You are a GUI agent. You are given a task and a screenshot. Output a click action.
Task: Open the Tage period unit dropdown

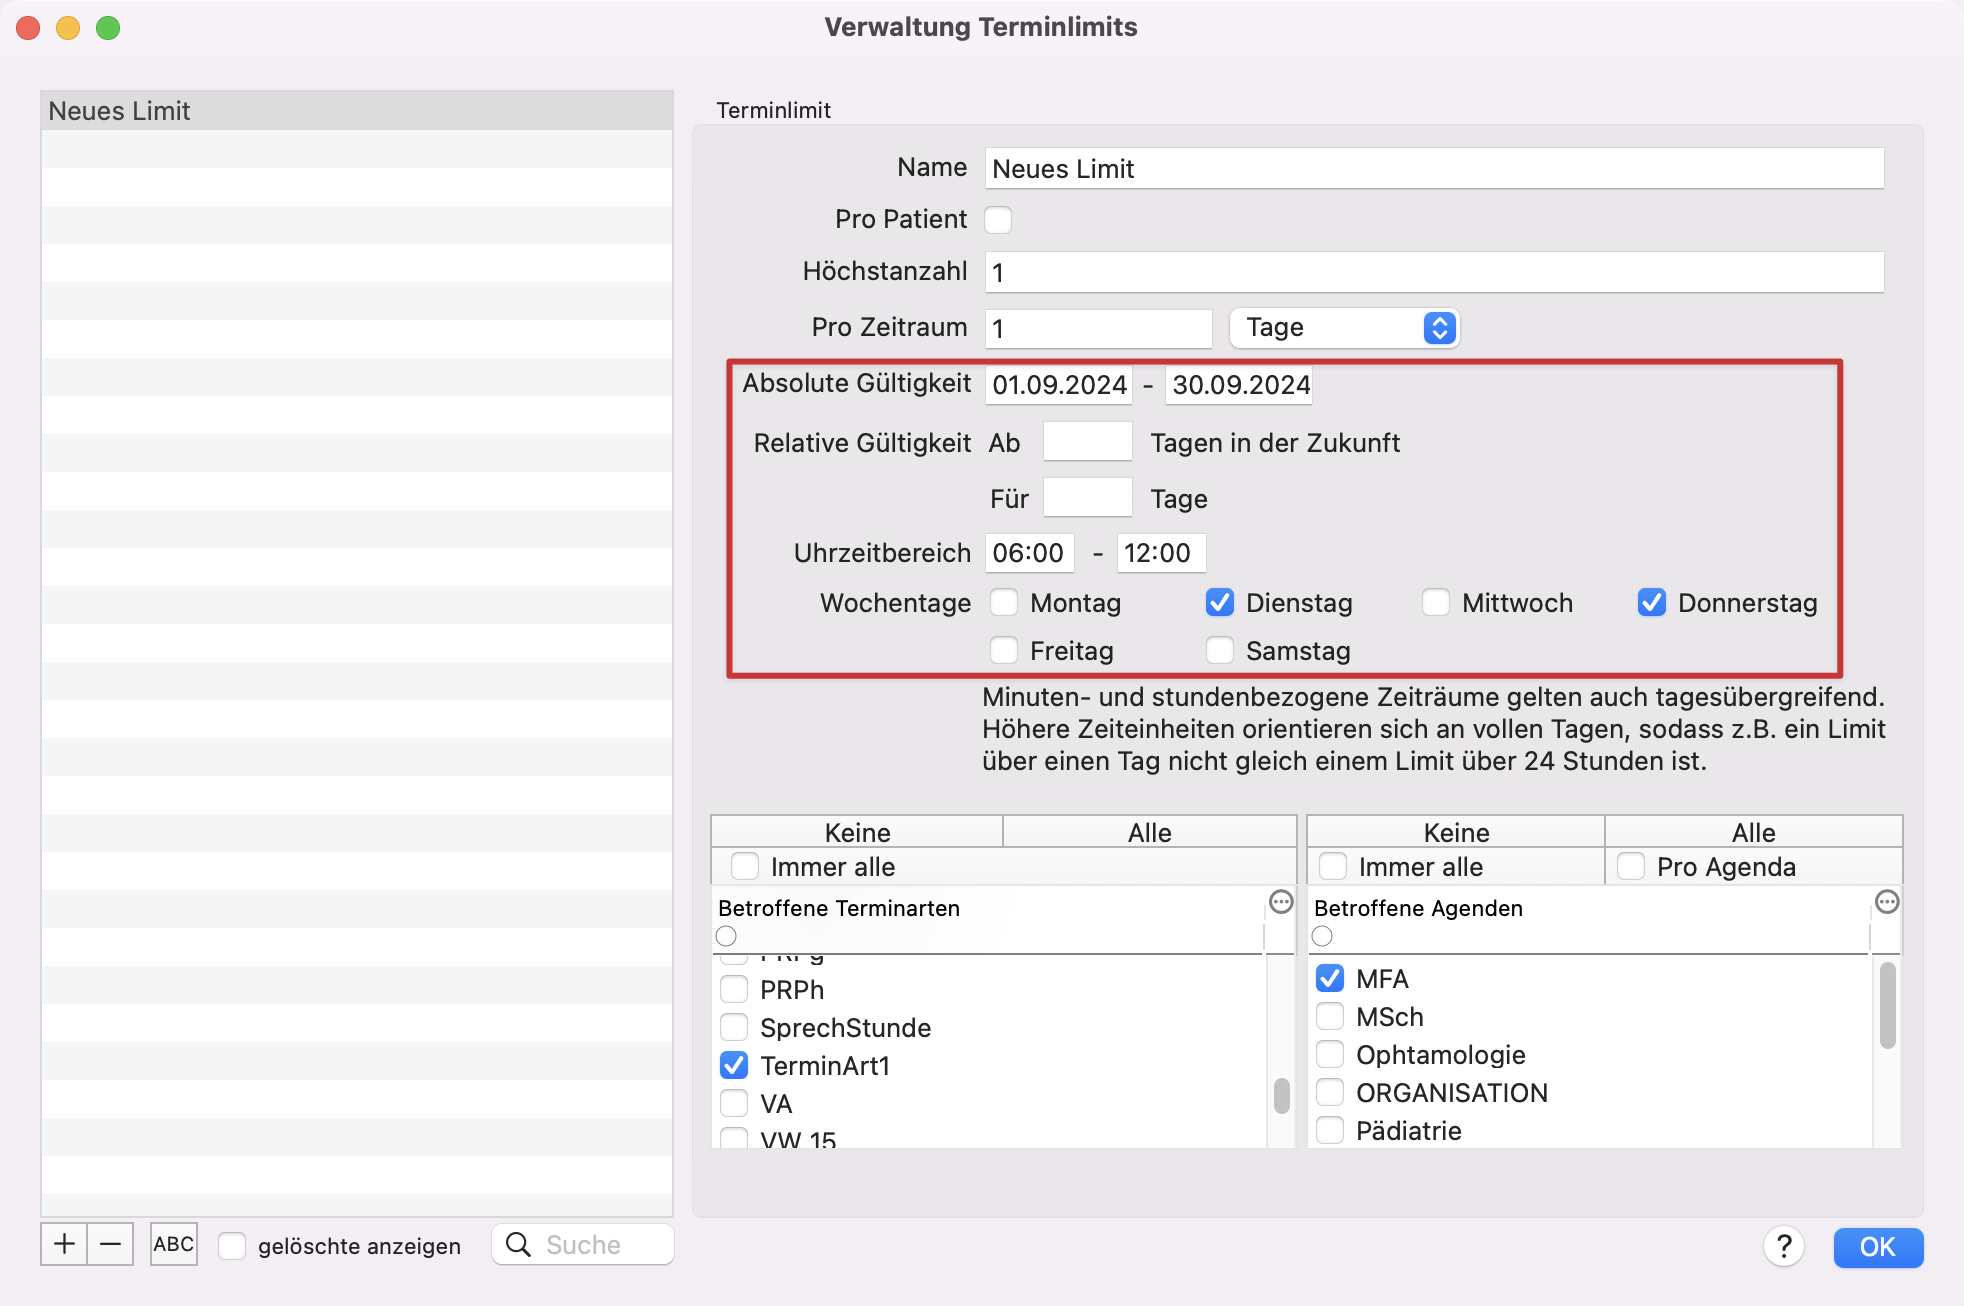click(x=1344, y=327)
